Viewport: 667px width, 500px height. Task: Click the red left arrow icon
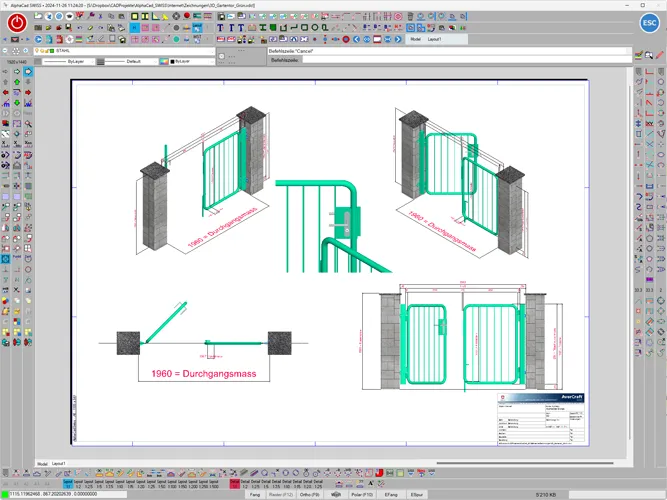coord(6,94)
